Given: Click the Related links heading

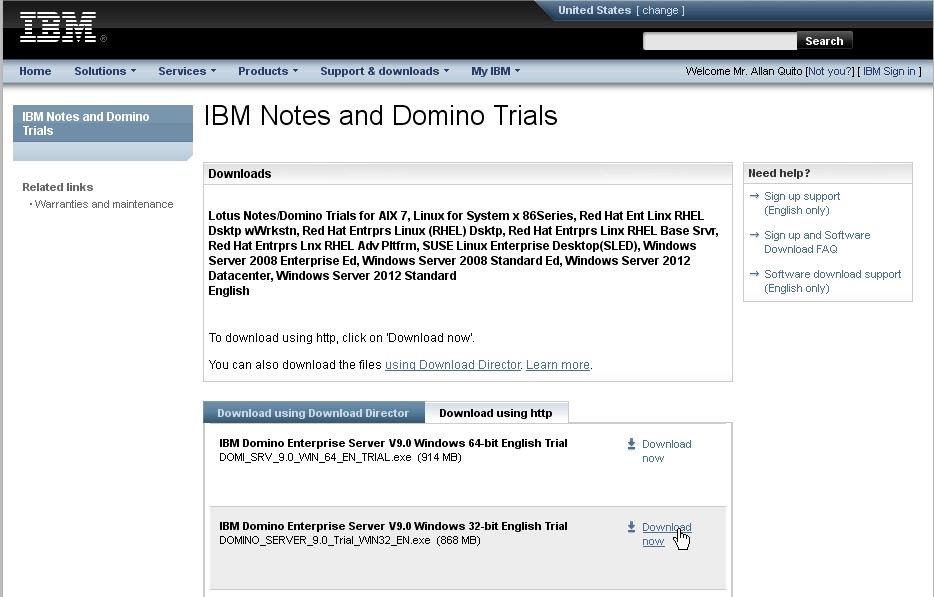Looking at the screenshot, I should (x=58, y=187).
